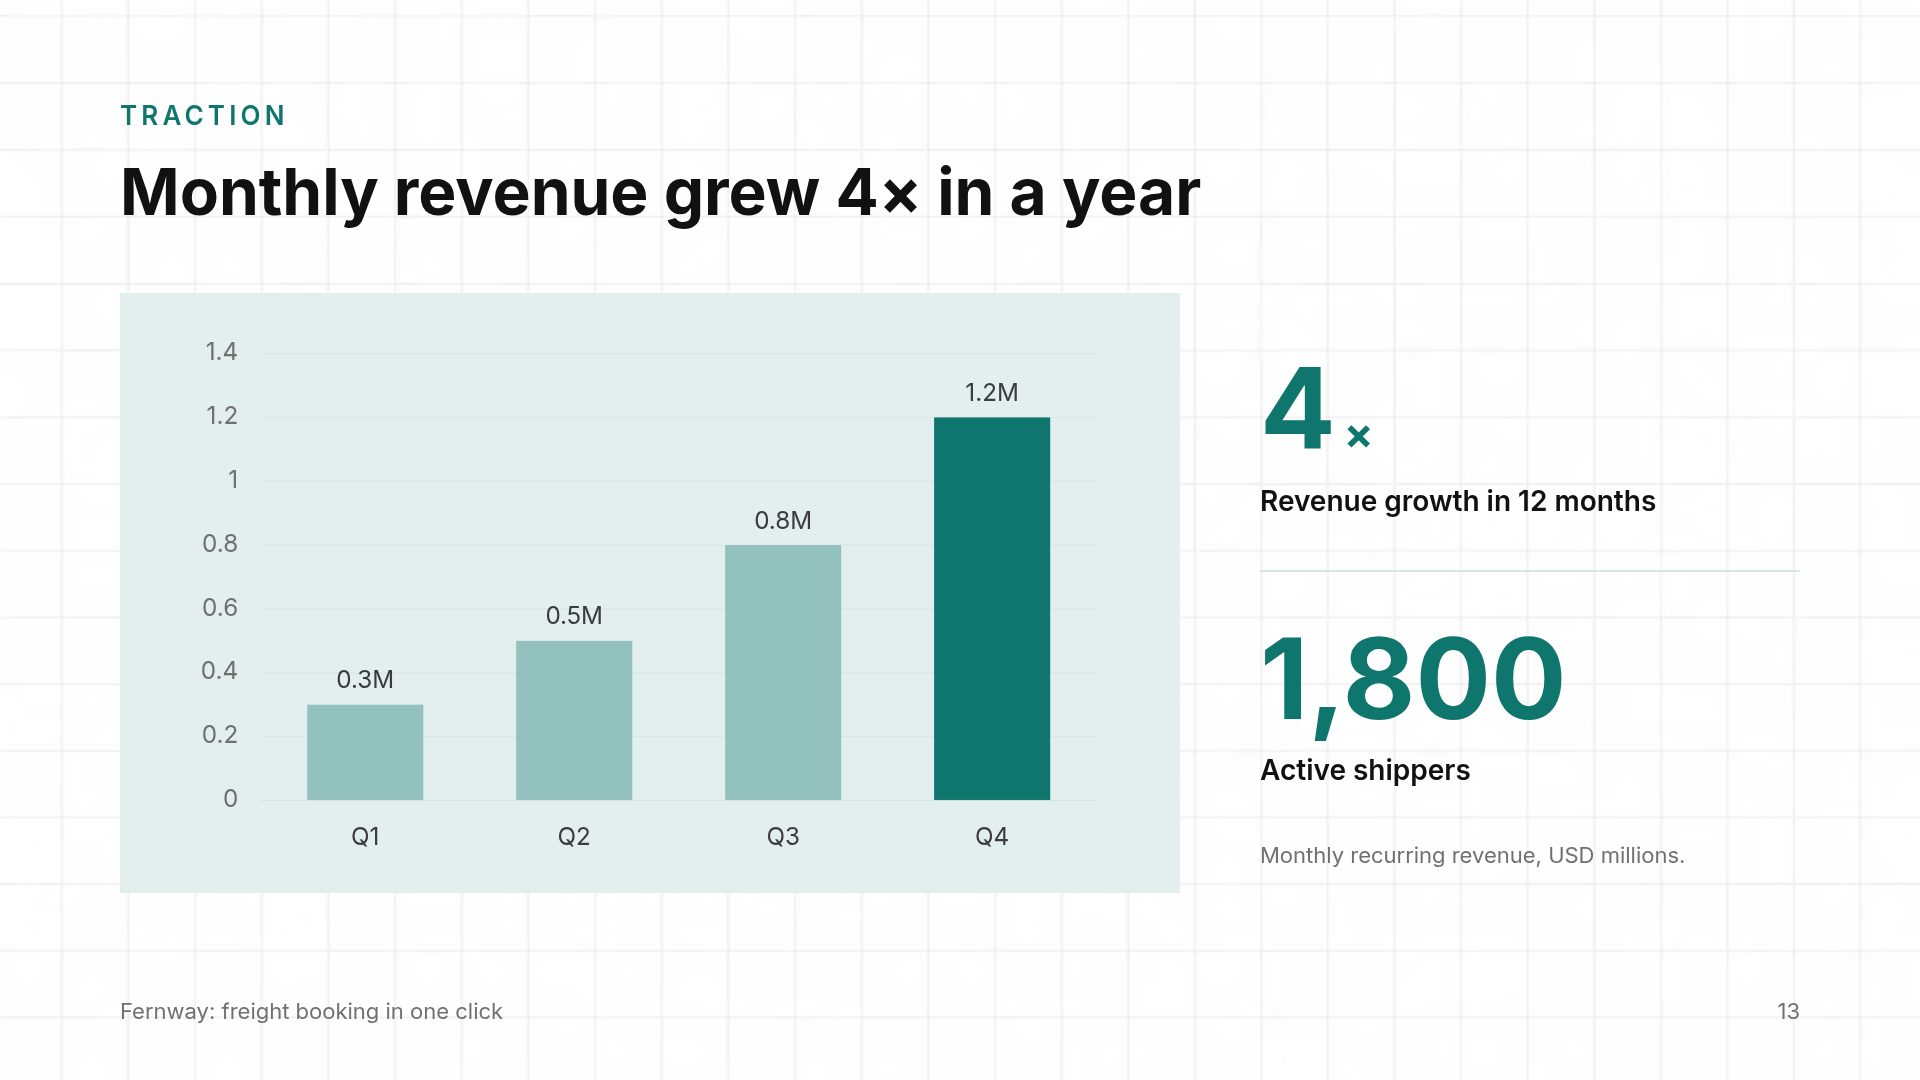Click the Q3 axis label
Viewport: 1920px width, 1080px height.
(783, 836)
